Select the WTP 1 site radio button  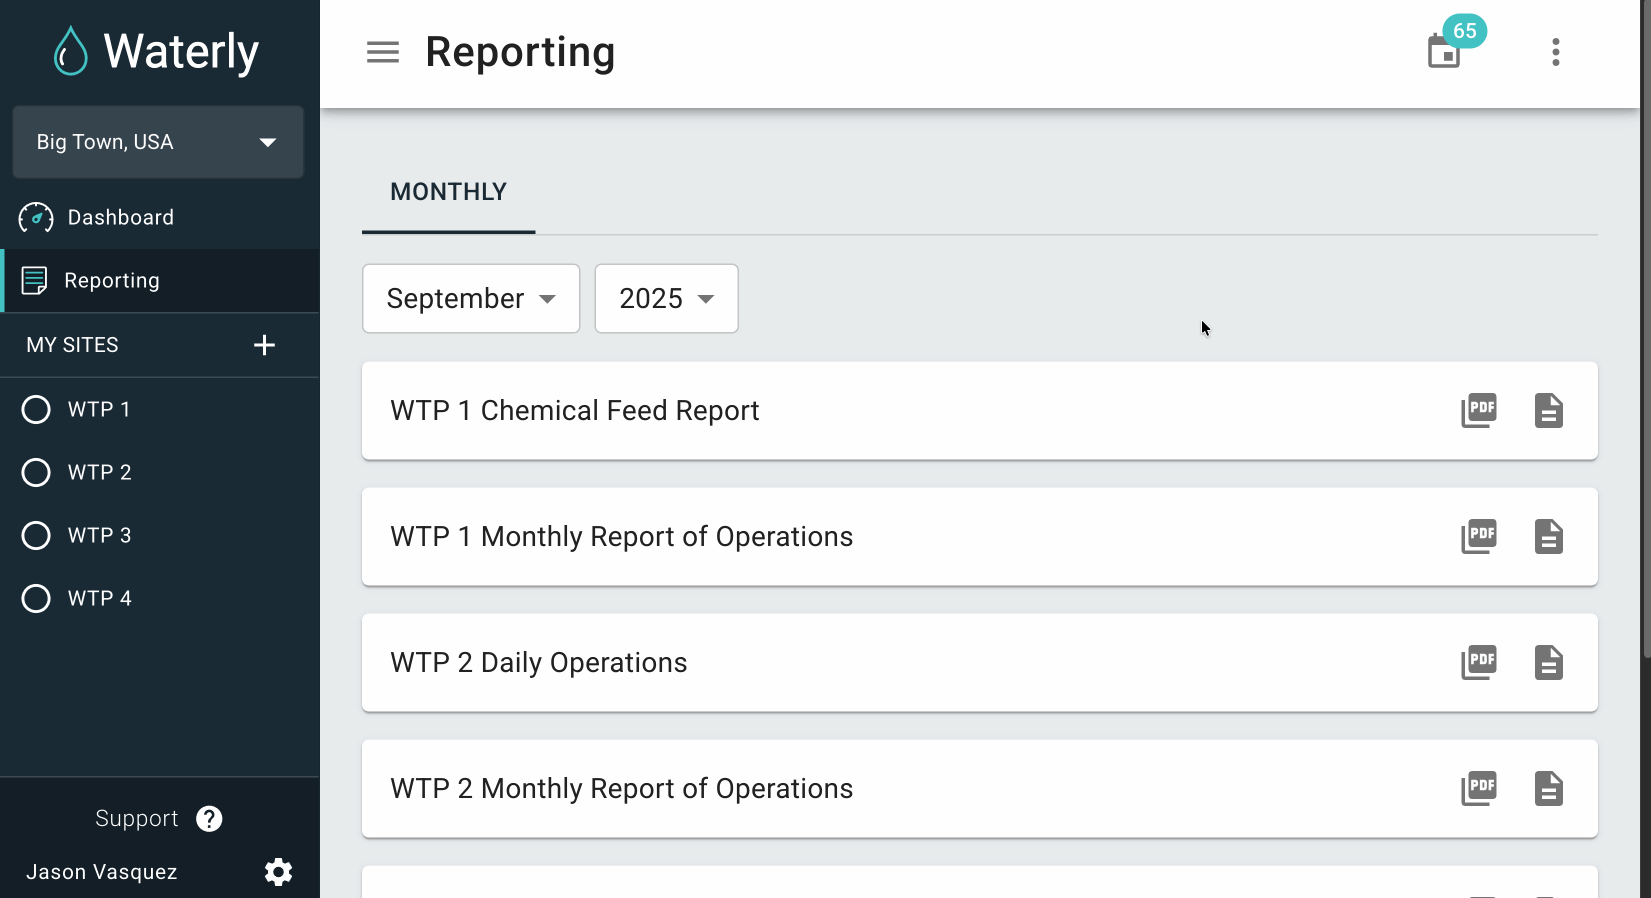36,410
